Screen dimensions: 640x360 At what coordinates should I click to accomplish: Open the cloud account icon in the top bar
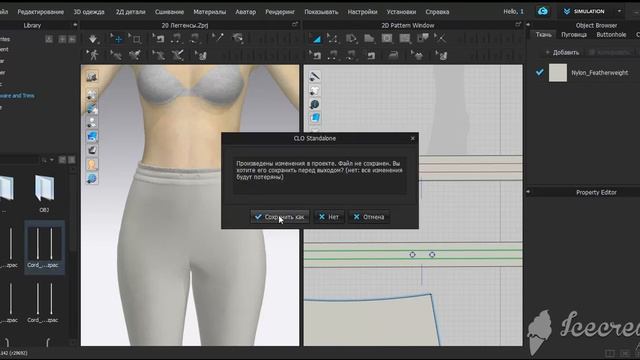point(542,11)
